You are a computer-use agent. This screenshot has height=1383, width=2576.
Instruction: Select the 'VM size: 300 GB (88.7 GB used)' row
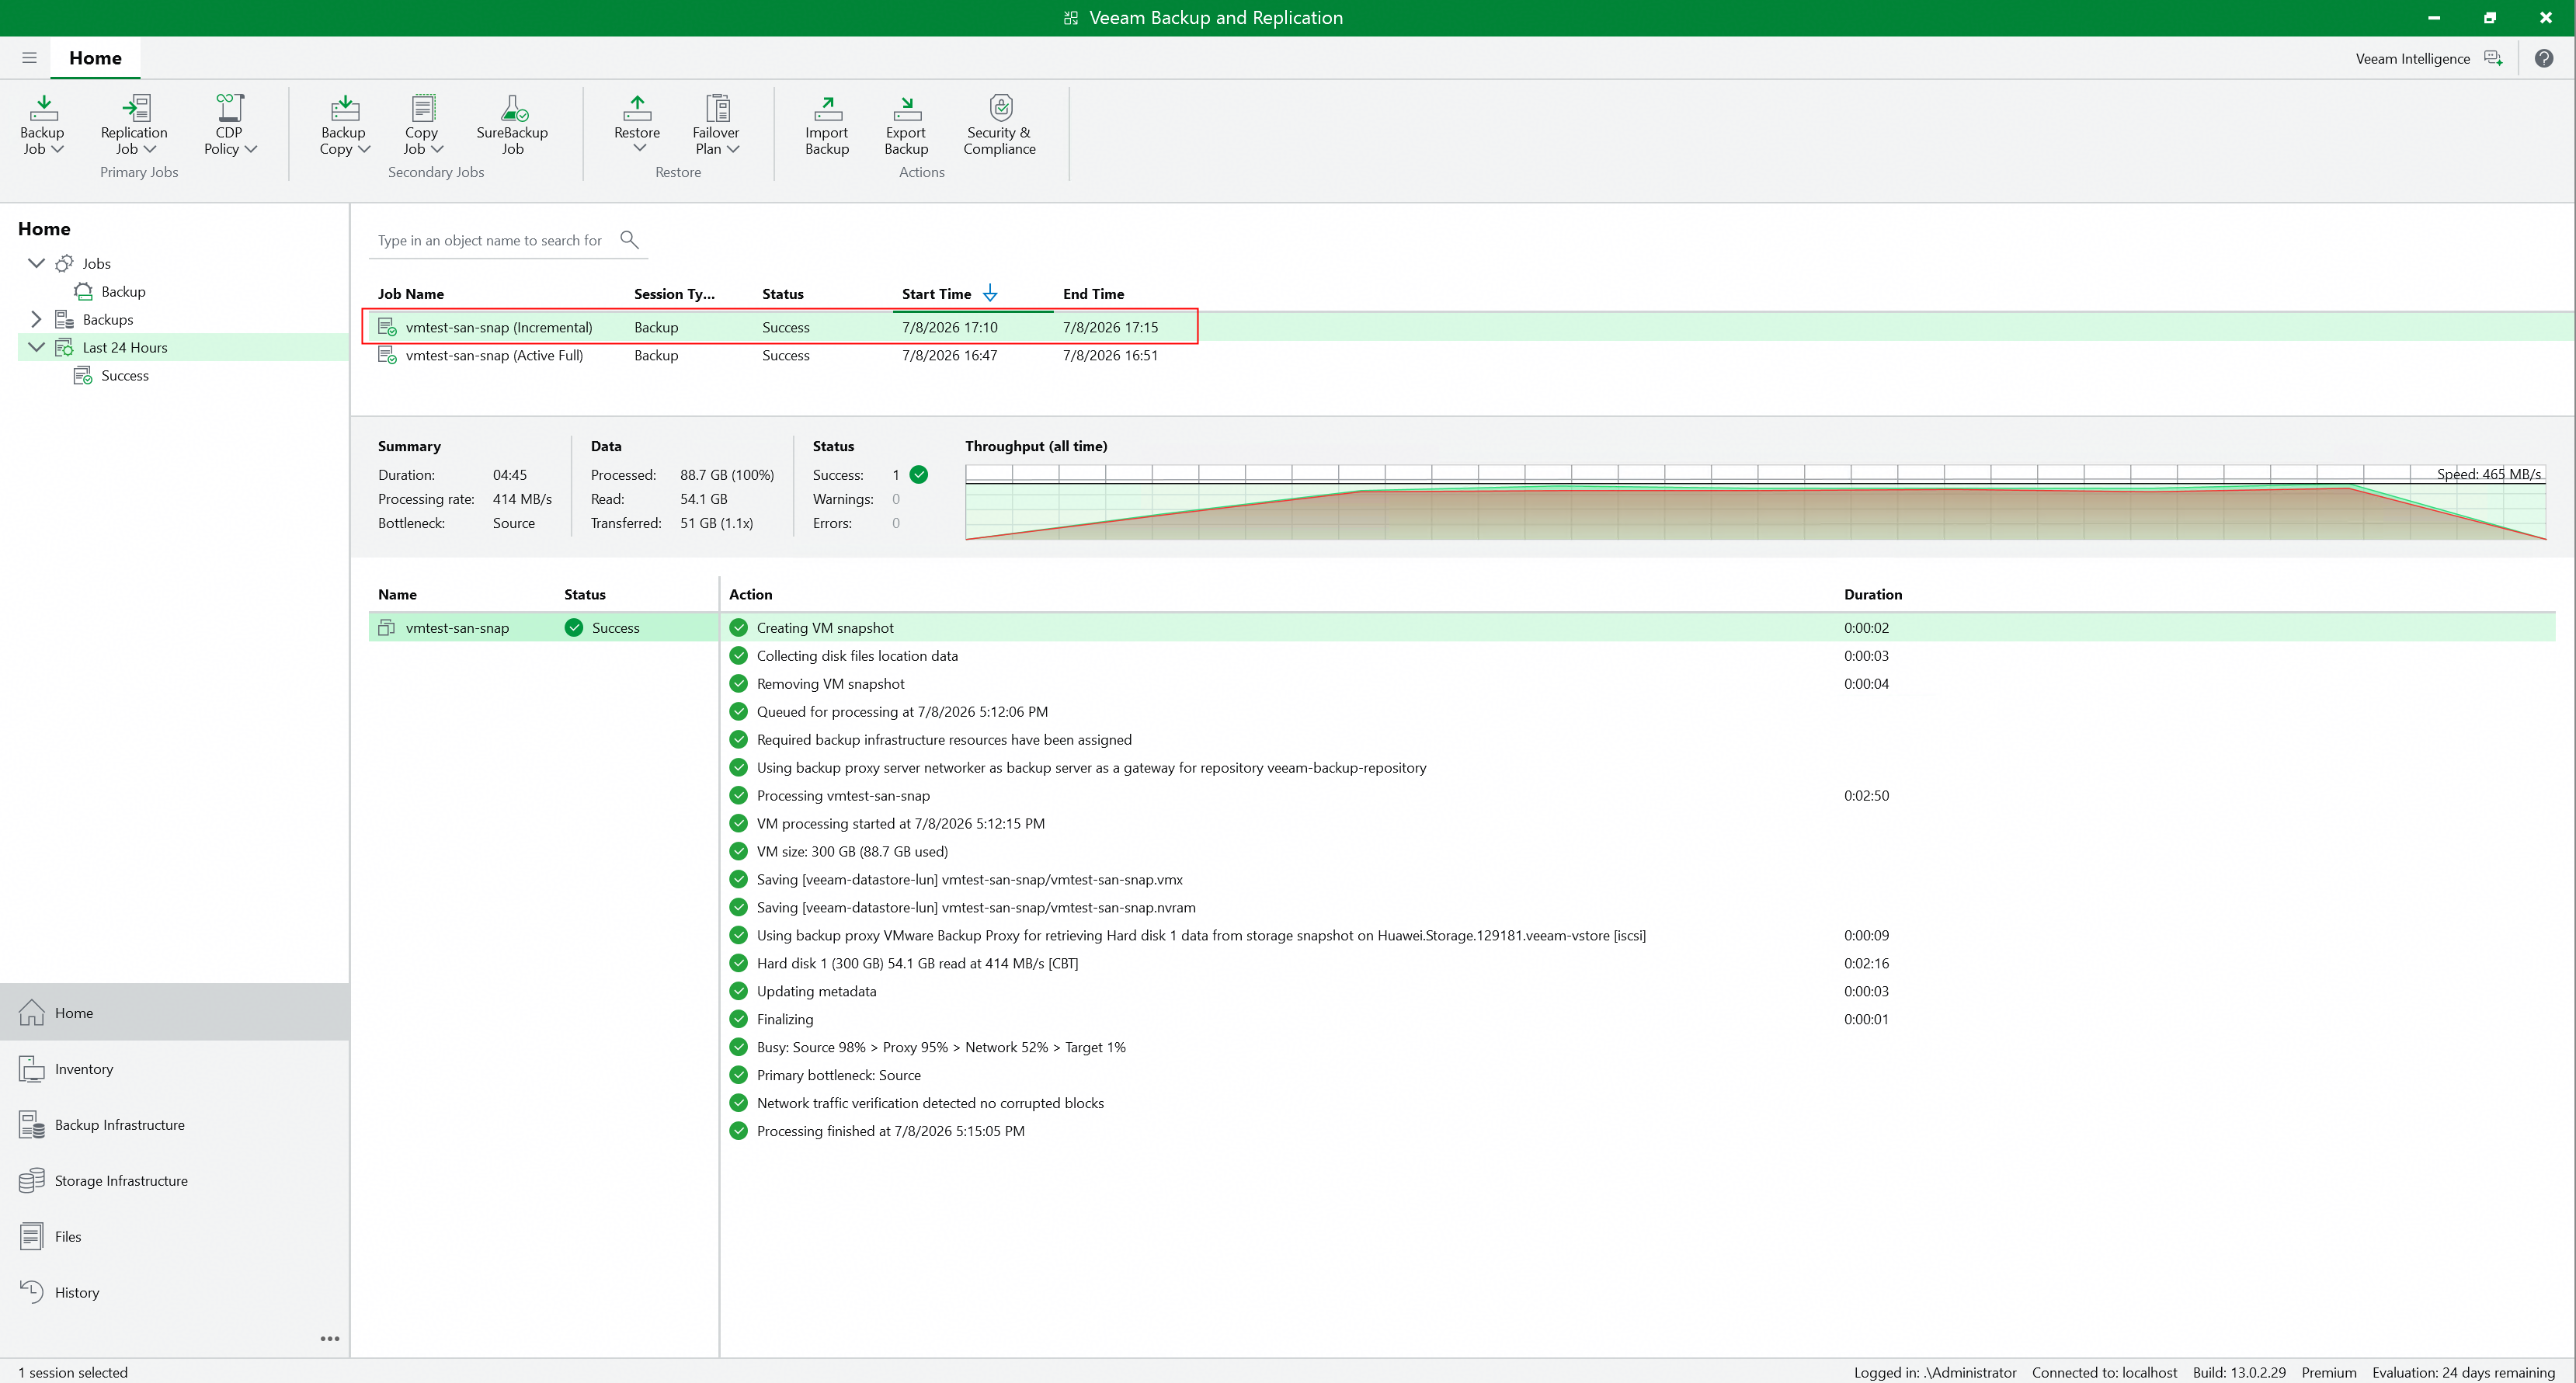[1637, 852]
